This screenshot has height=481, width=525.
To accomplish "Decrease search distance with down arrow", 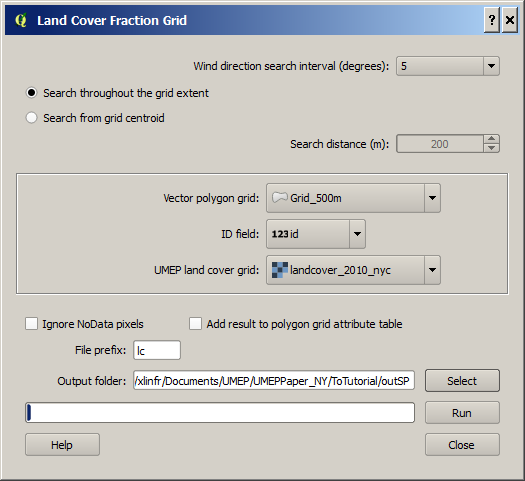I will click(x=492, y=148).
